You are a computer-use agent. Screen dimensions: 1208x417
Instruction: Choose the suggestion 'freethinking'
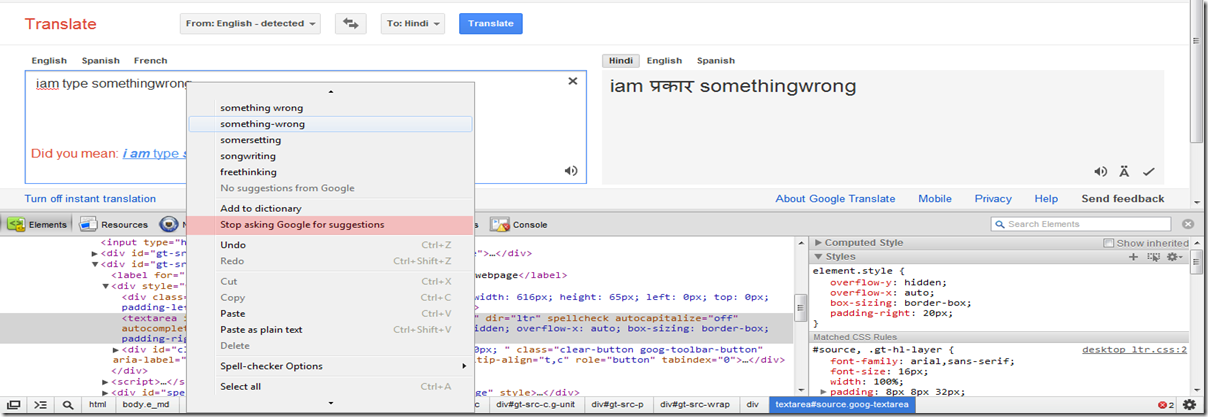(x=330, y=172)
